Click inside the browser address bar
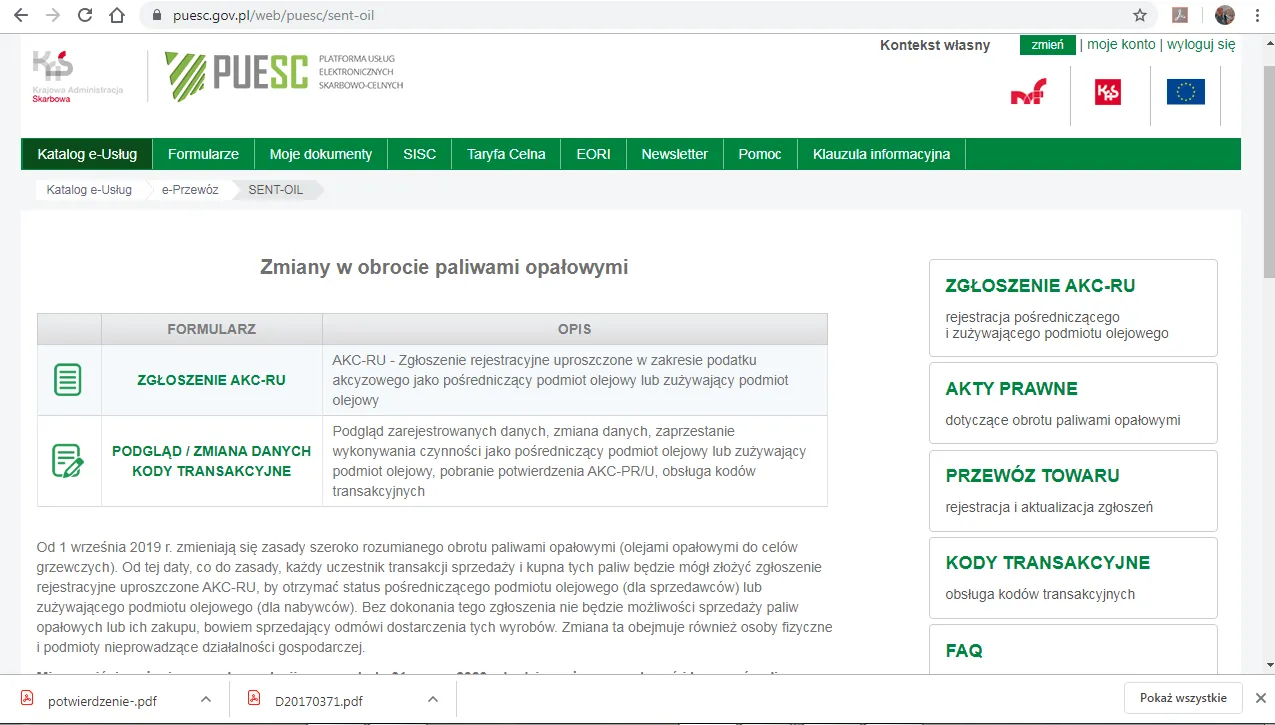The width and height of the screenshot is (1275, 725). click(x=400, y=15)
